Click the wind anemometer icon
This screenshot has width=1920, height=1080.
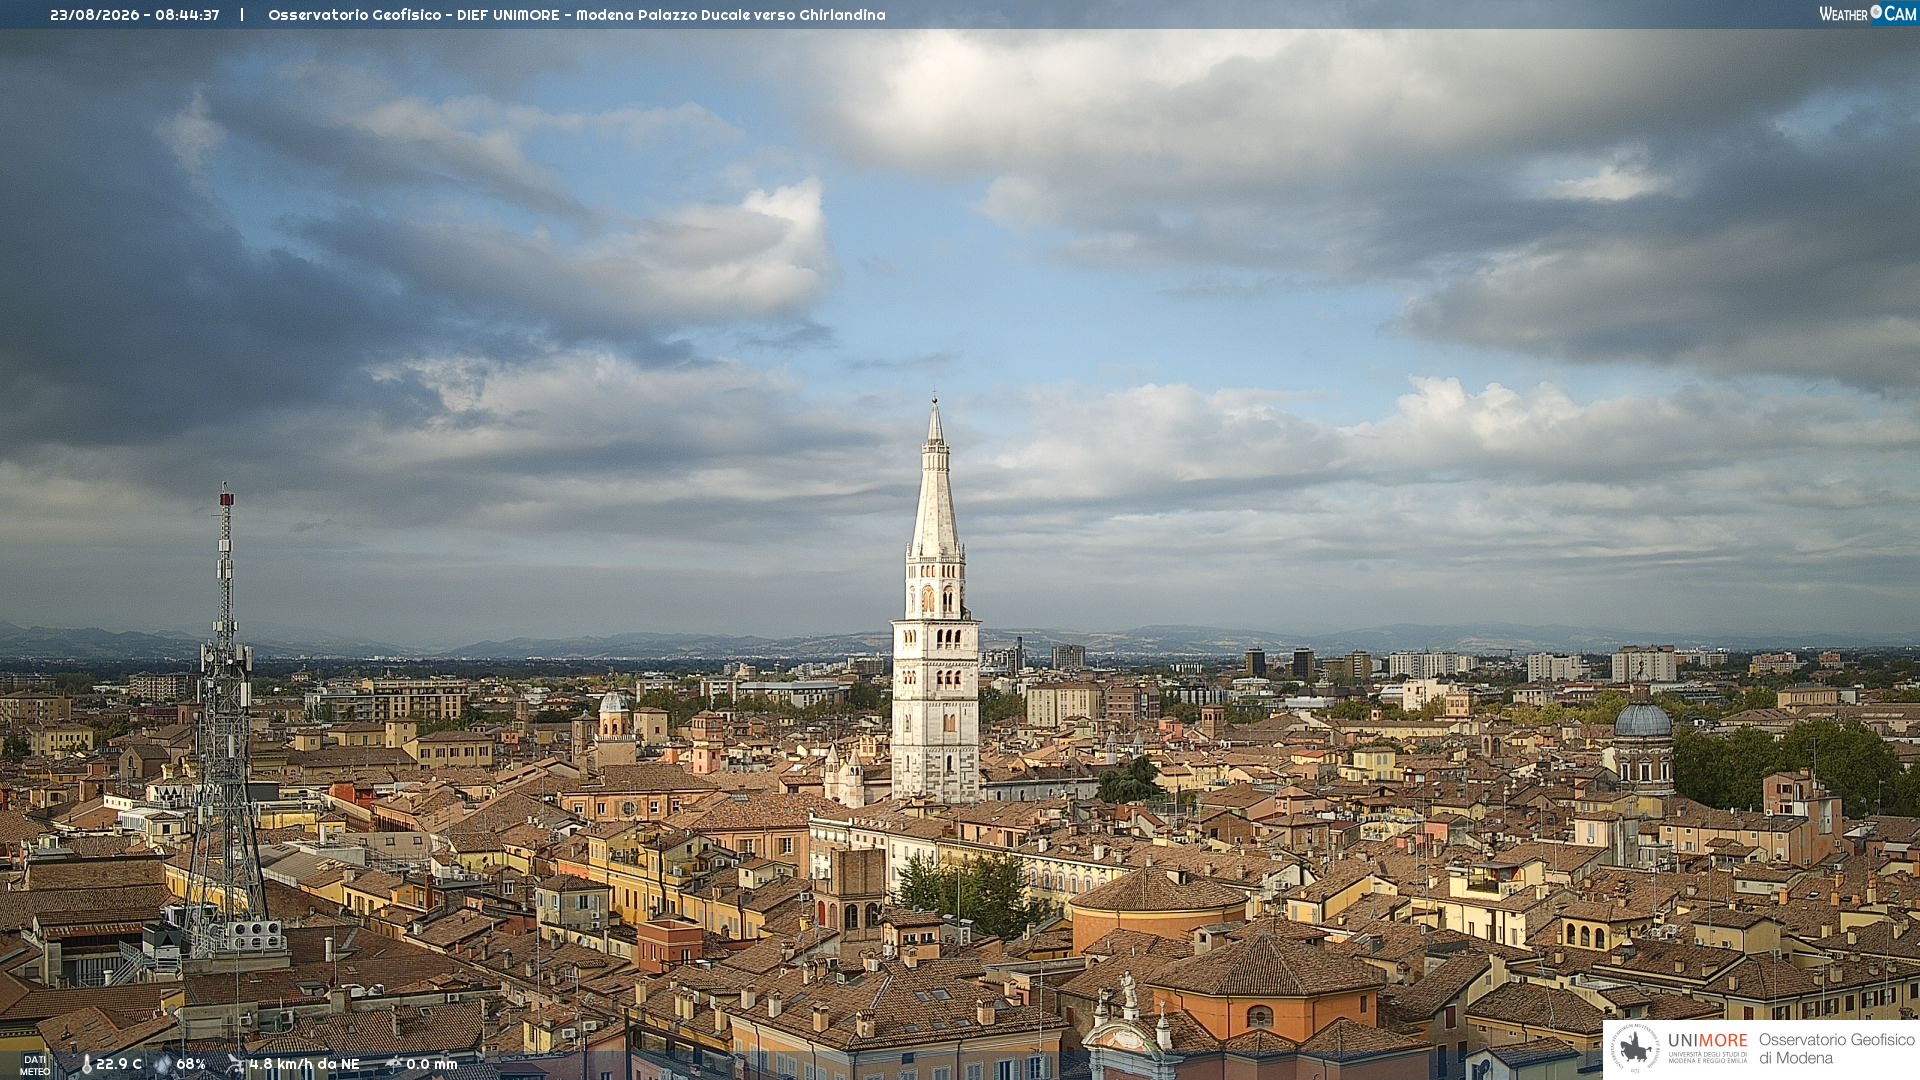[236, 1064]
